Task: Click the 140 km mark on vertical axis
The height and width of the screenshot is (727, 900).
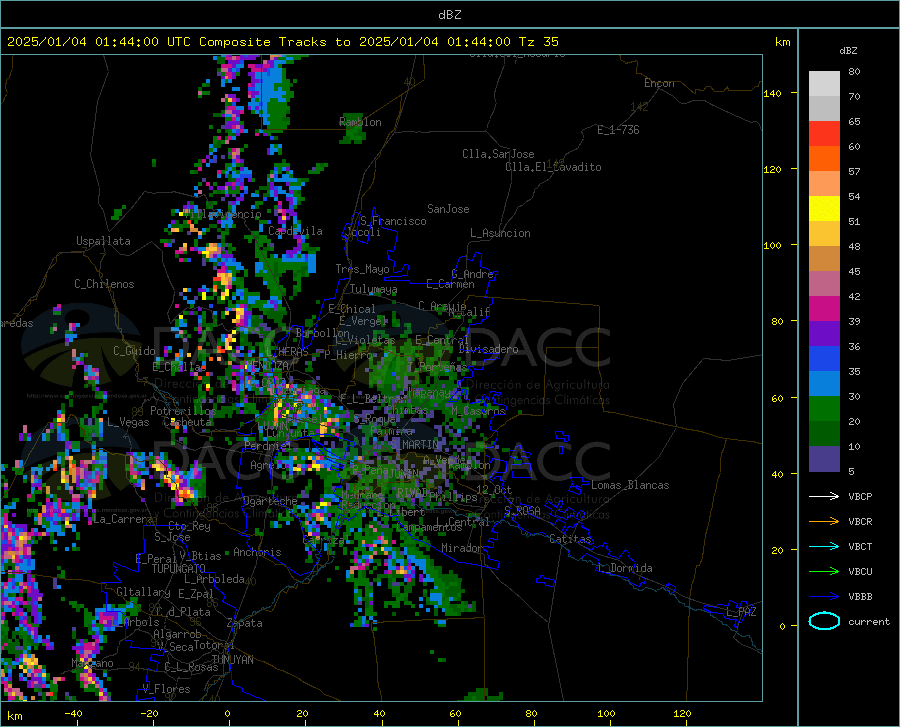Action: pyautogui.click(x=772, y=93)
